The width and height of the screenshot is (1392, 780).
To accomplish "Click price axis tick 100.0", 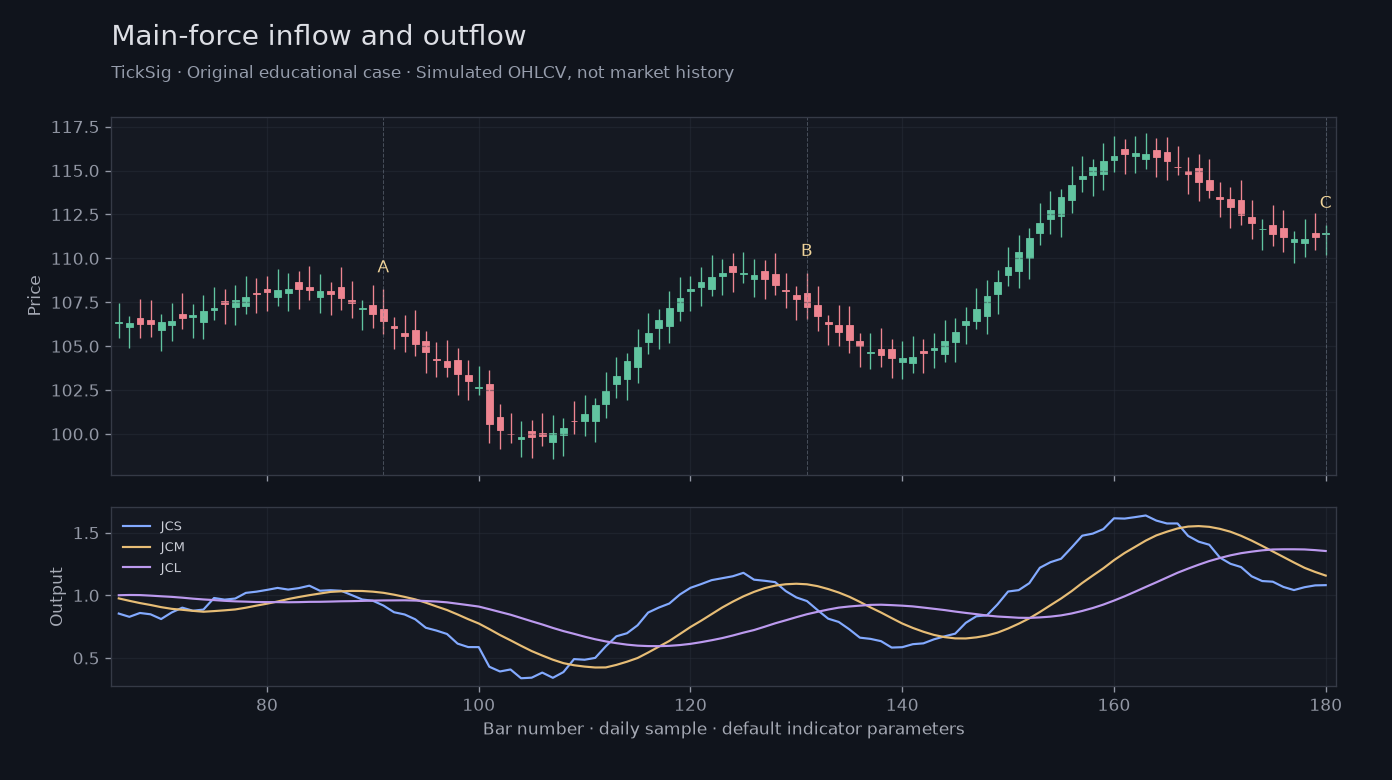I will (75, 435).
